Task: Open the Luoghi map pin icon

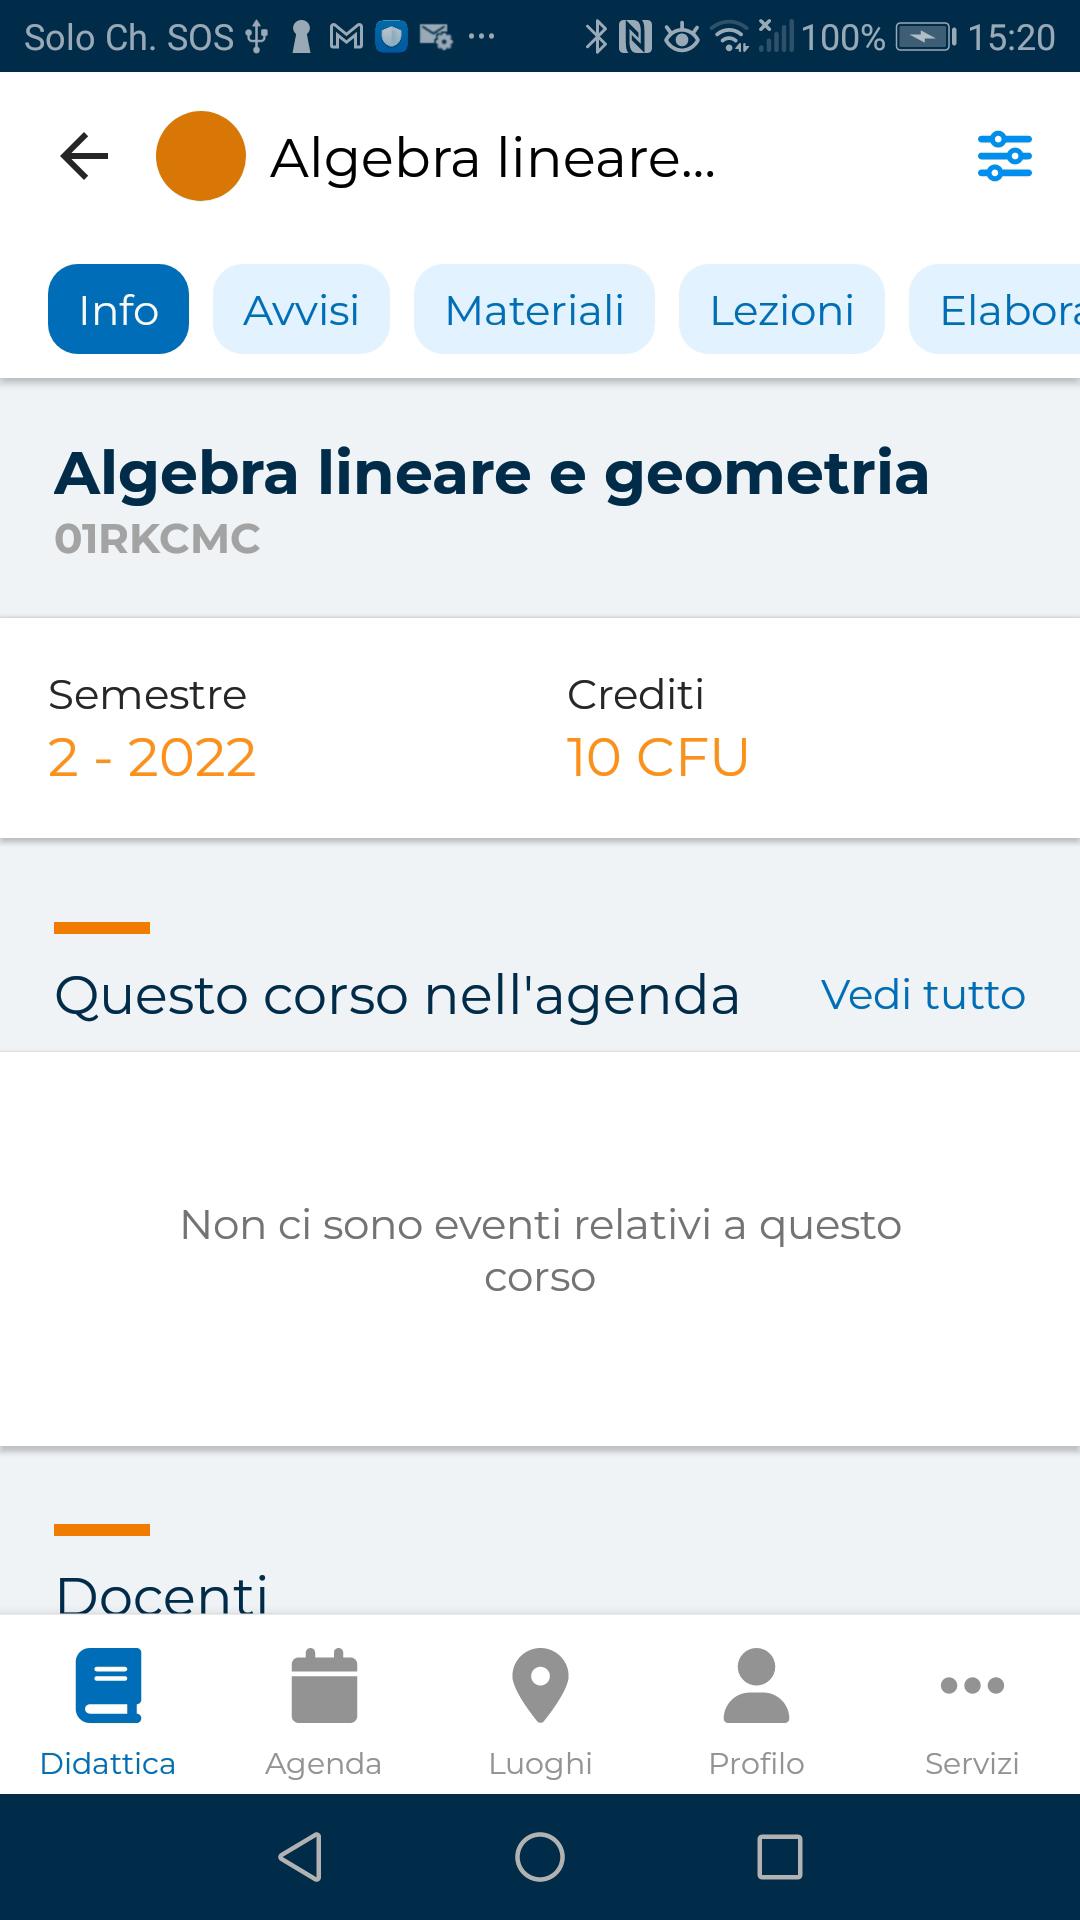Action: tap(540, 1685)
